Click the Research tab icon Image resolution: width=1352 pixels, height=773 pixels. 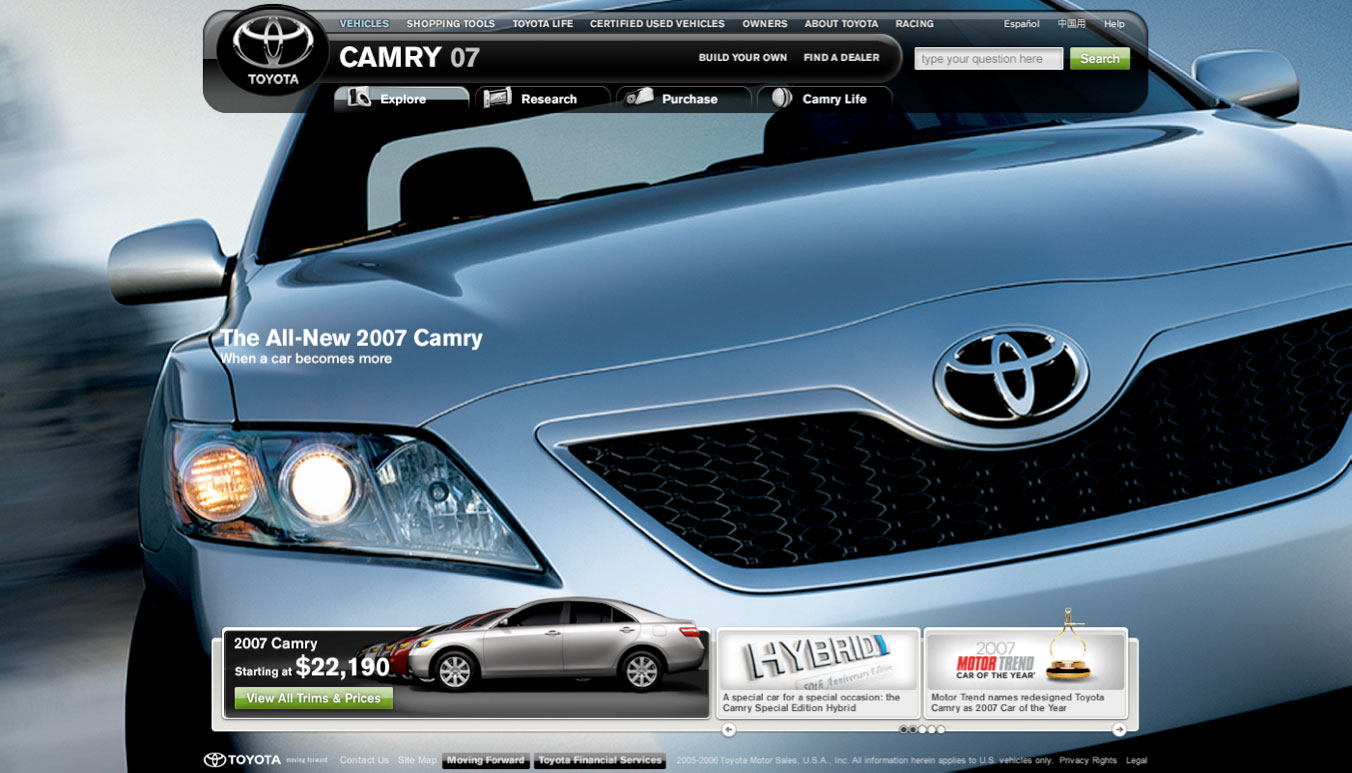click(x=497, y=98)
